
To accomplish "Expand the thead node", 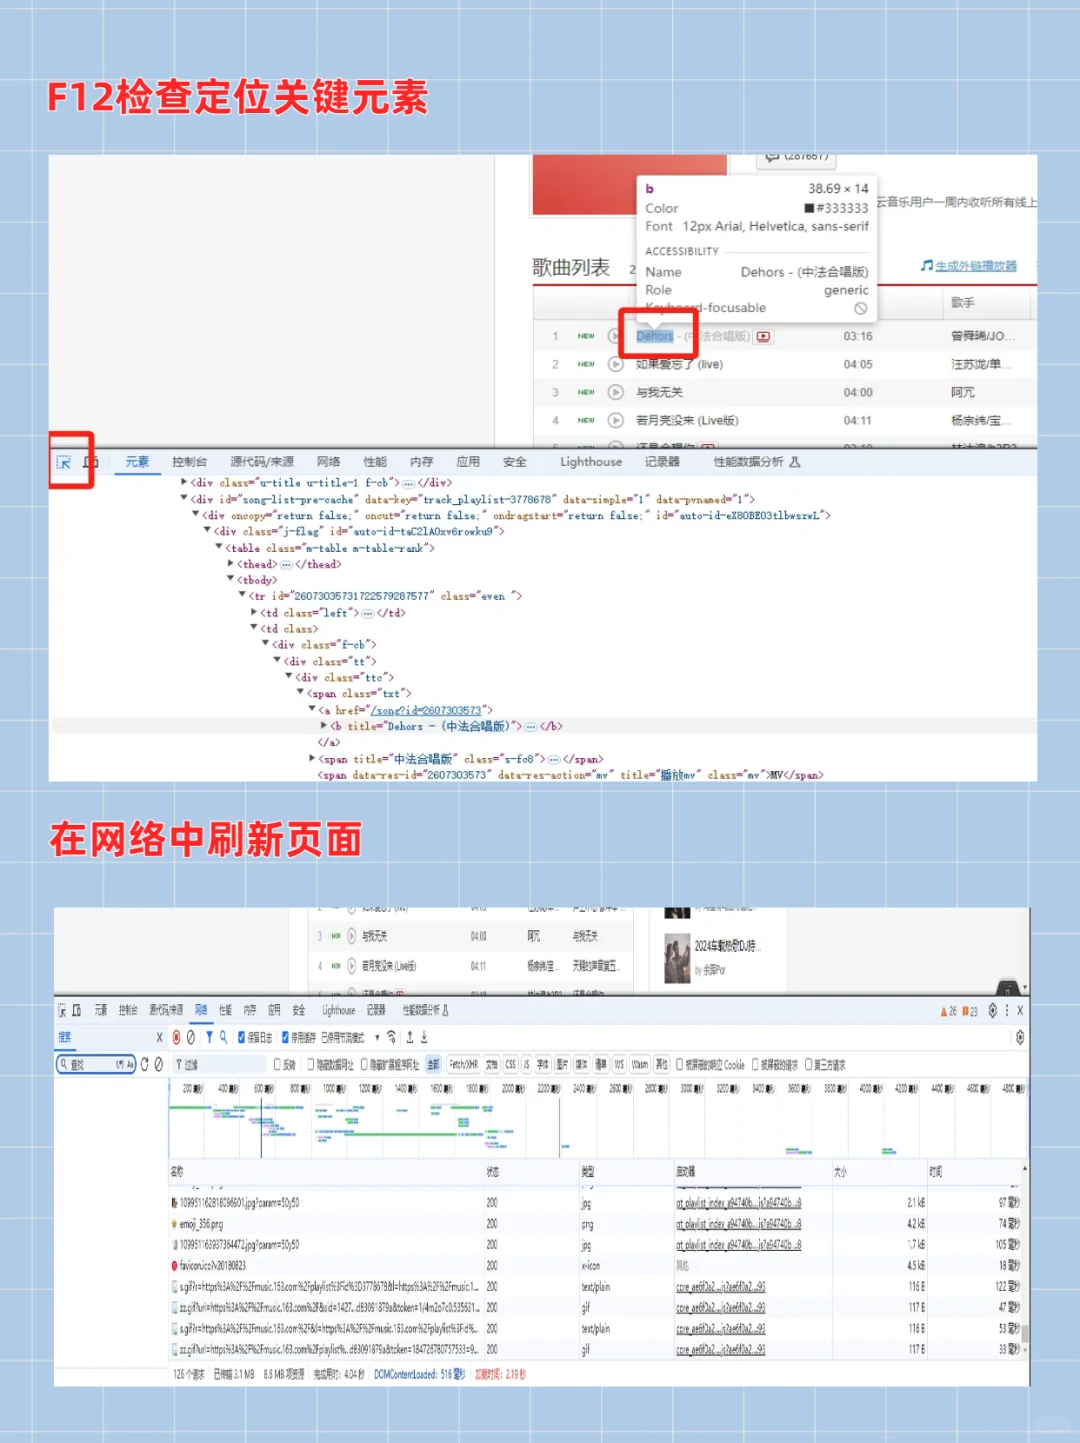I will click(231, 564).
